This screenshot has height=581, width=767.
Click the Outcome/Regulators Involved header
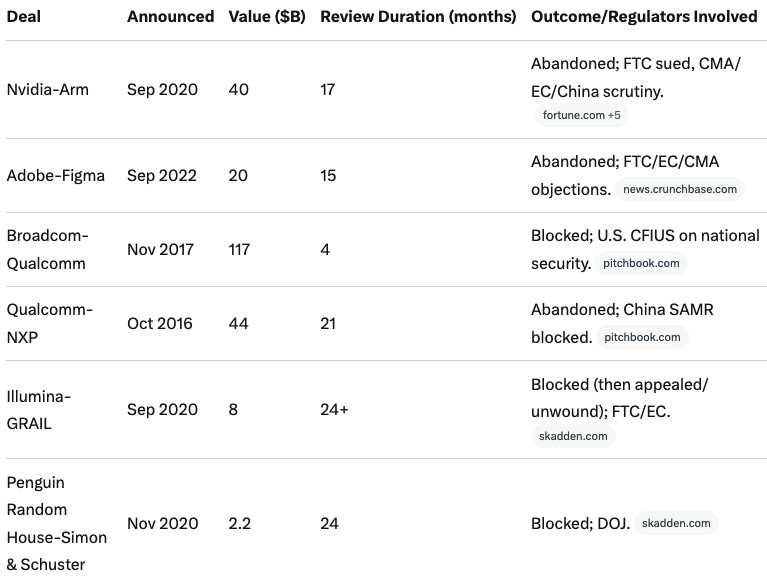tap(644, 17)
